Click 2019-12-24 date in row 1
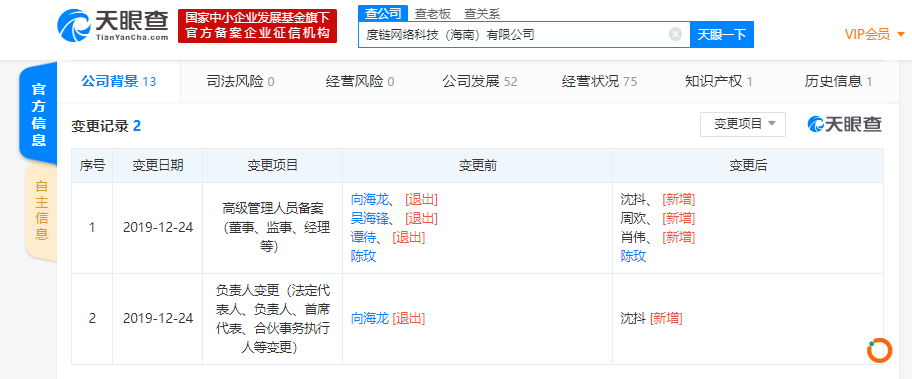This screenshot has height=379, width=912. (158, 228)
